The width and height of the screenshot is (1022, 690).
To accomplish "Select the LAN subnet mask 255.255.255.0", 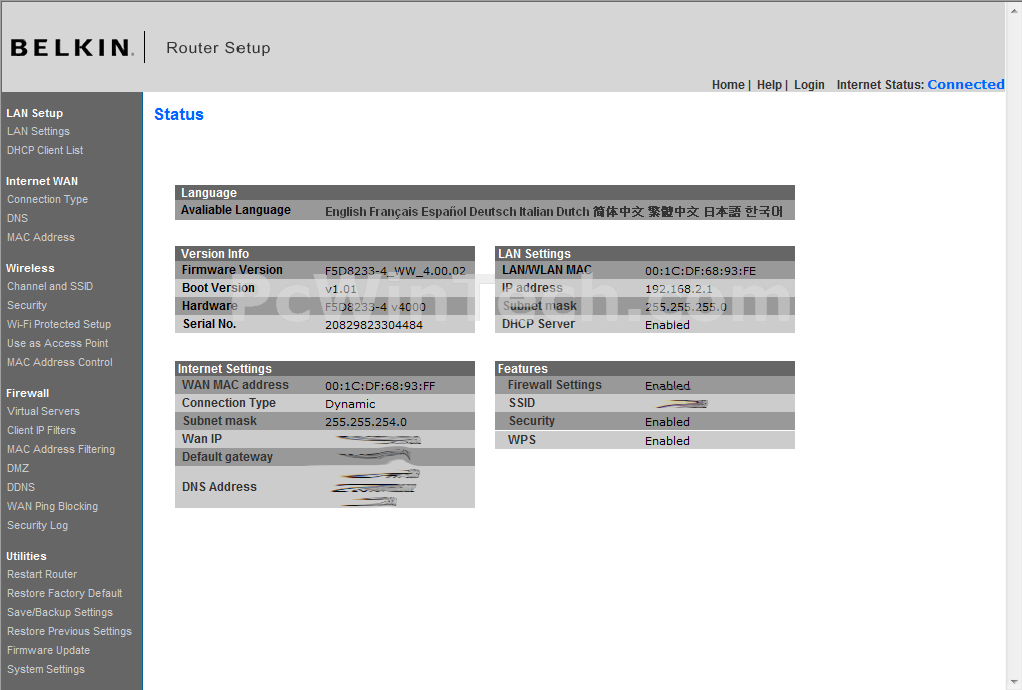I will (x=686, y=307).
